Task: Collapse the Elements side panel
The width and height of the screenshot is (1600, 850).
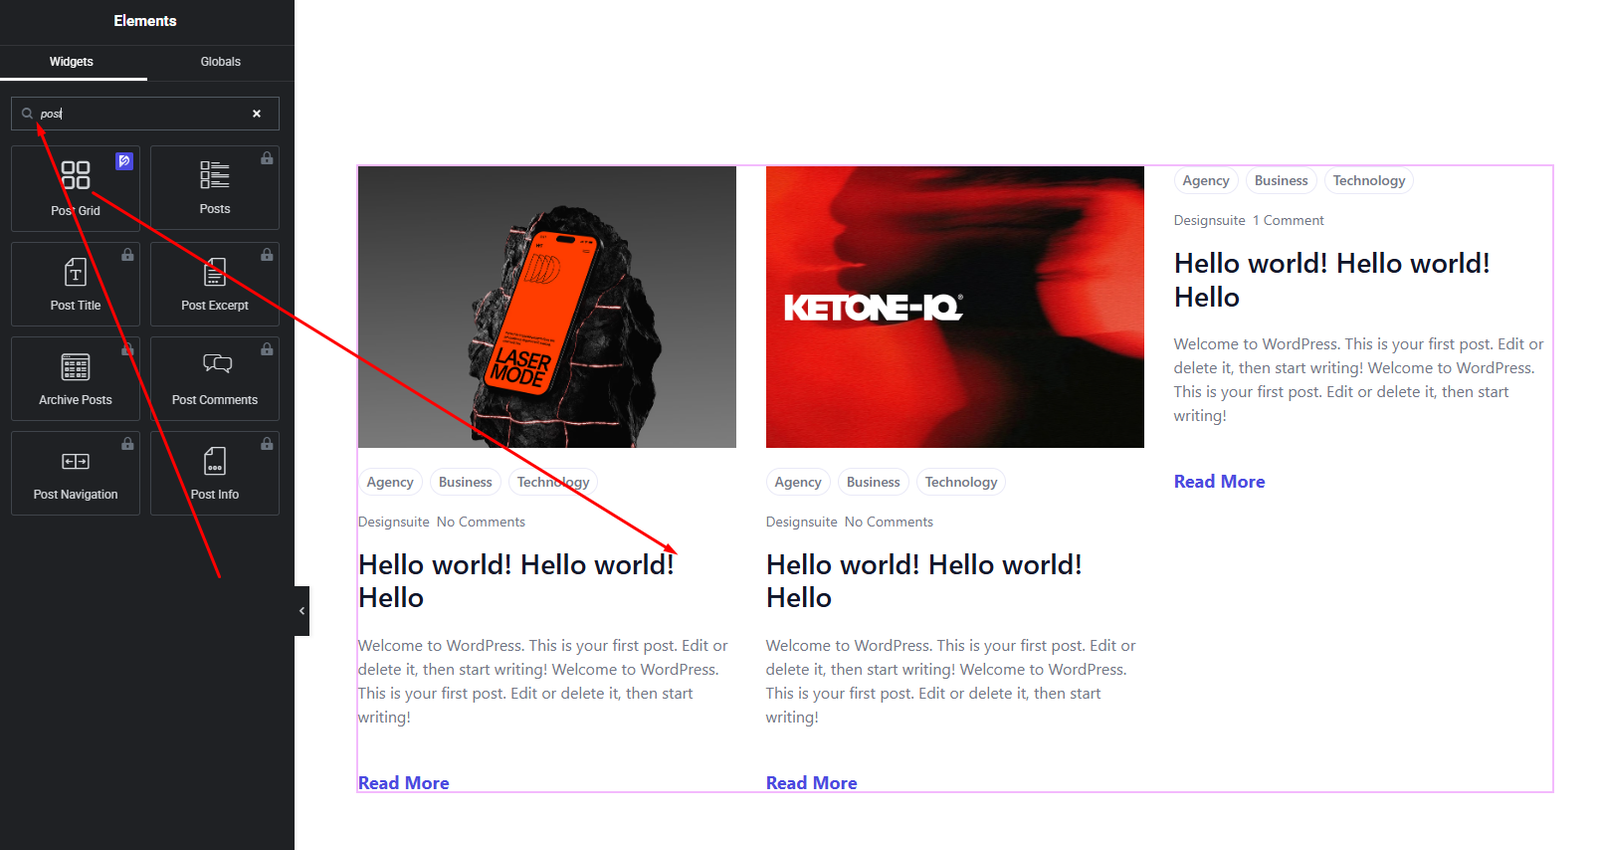Action: point(302,611)
